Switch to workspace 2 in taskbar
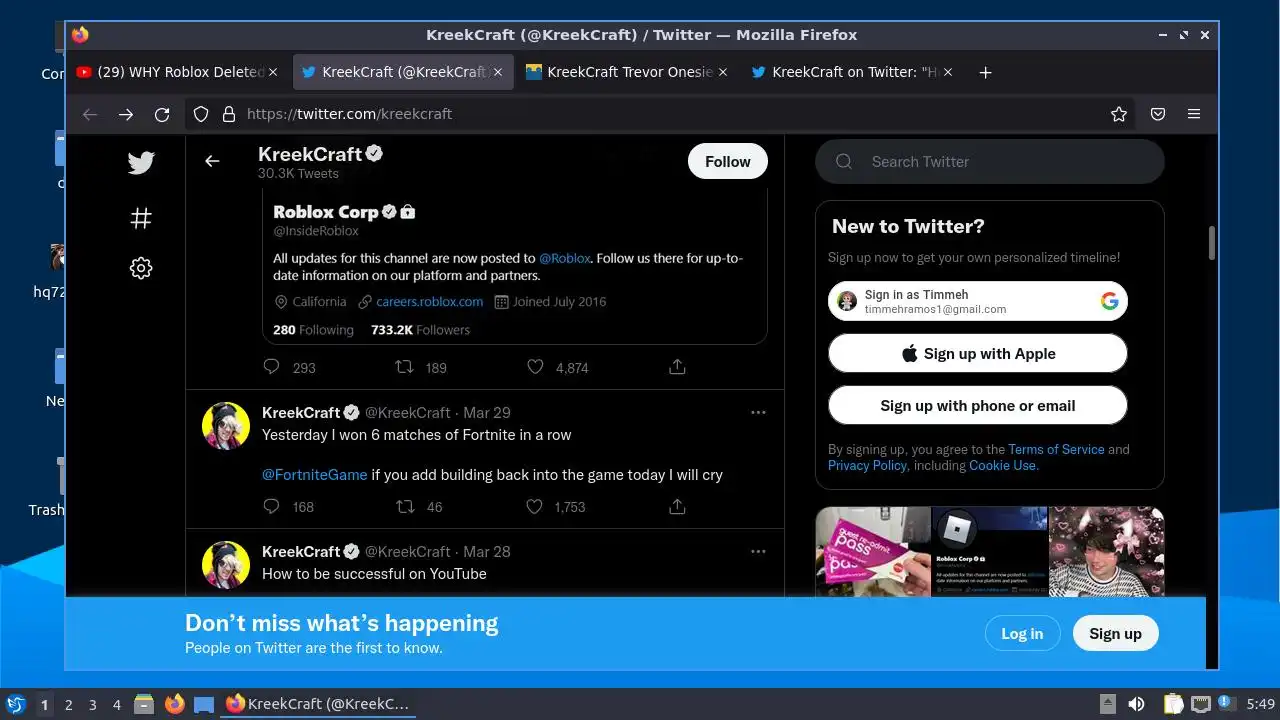 pos(68,705)
